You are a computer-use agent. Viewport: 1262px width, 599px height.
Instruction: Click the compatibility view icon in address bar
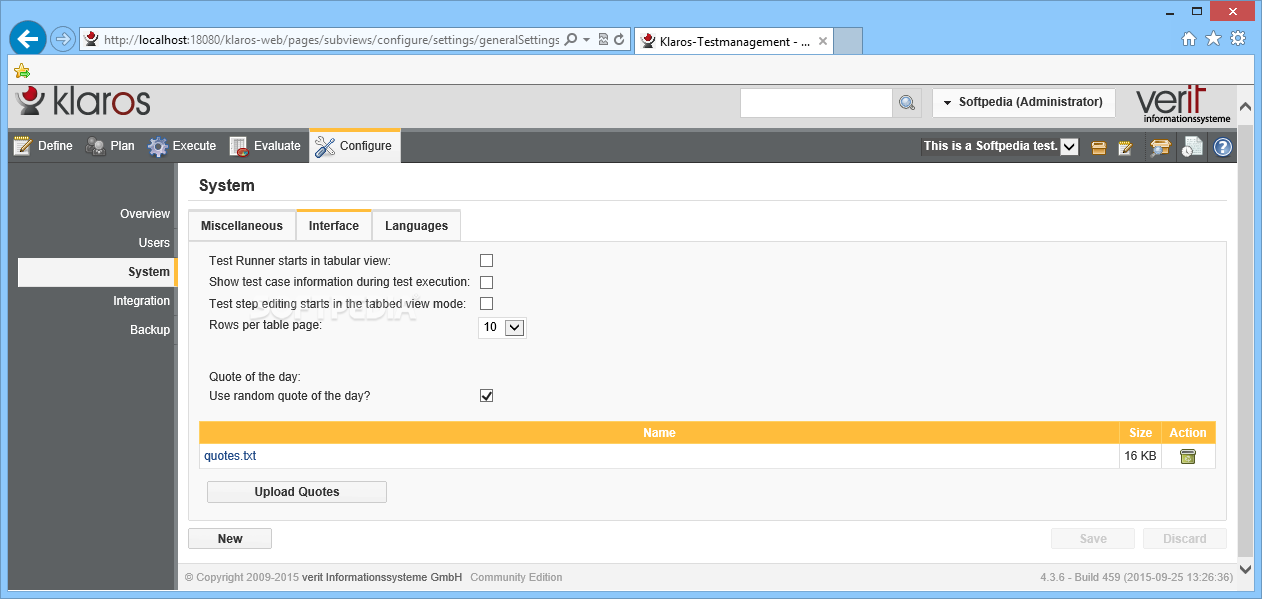coord(603,40)
